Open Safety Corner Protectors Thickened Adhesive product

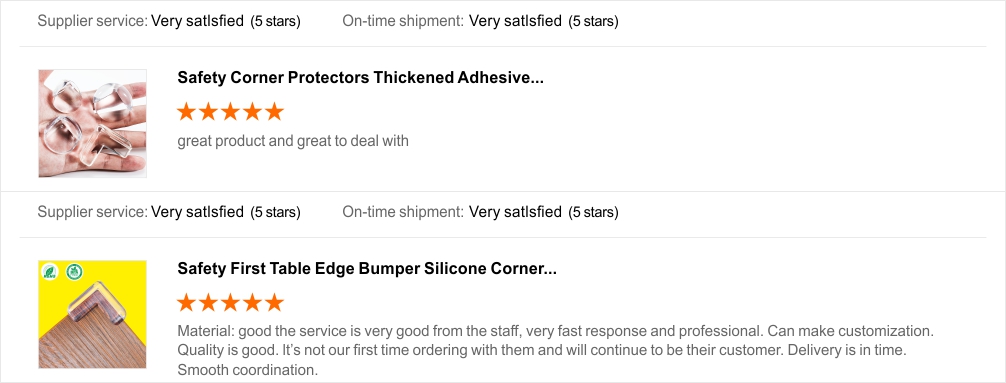point(361,78)
